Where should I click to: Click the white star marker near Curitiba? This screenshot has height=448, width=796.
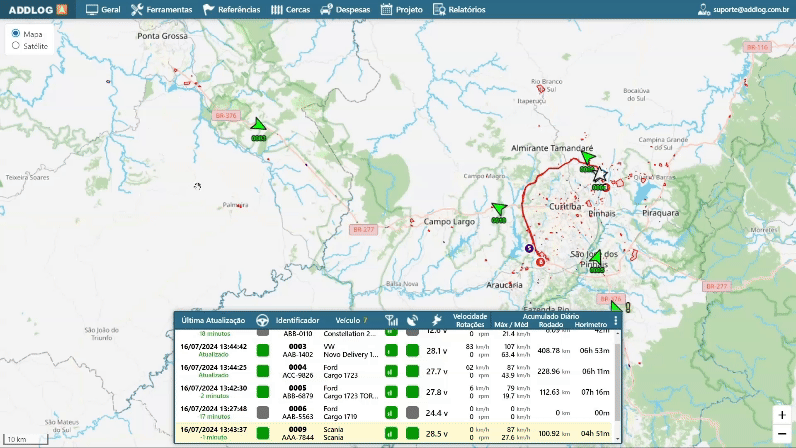600,175
